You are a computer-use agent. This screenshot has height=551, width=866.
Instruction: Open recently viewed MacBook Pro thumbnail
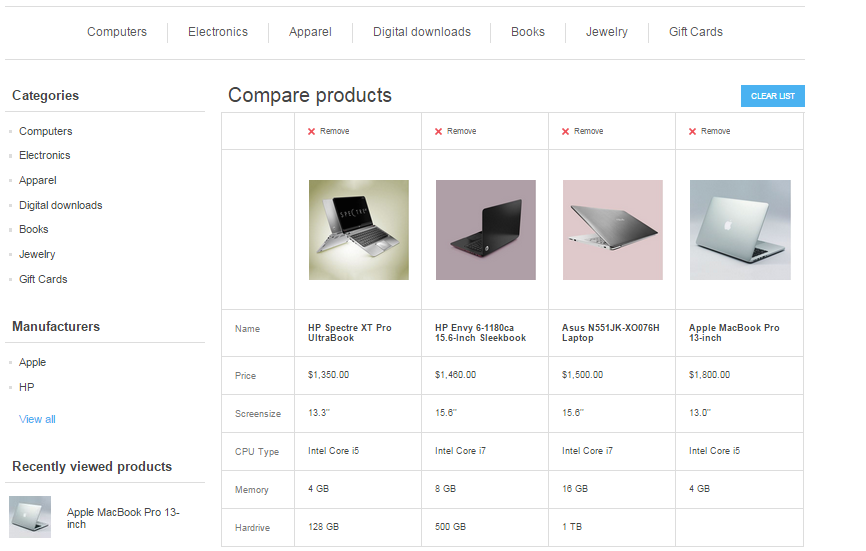30,517
